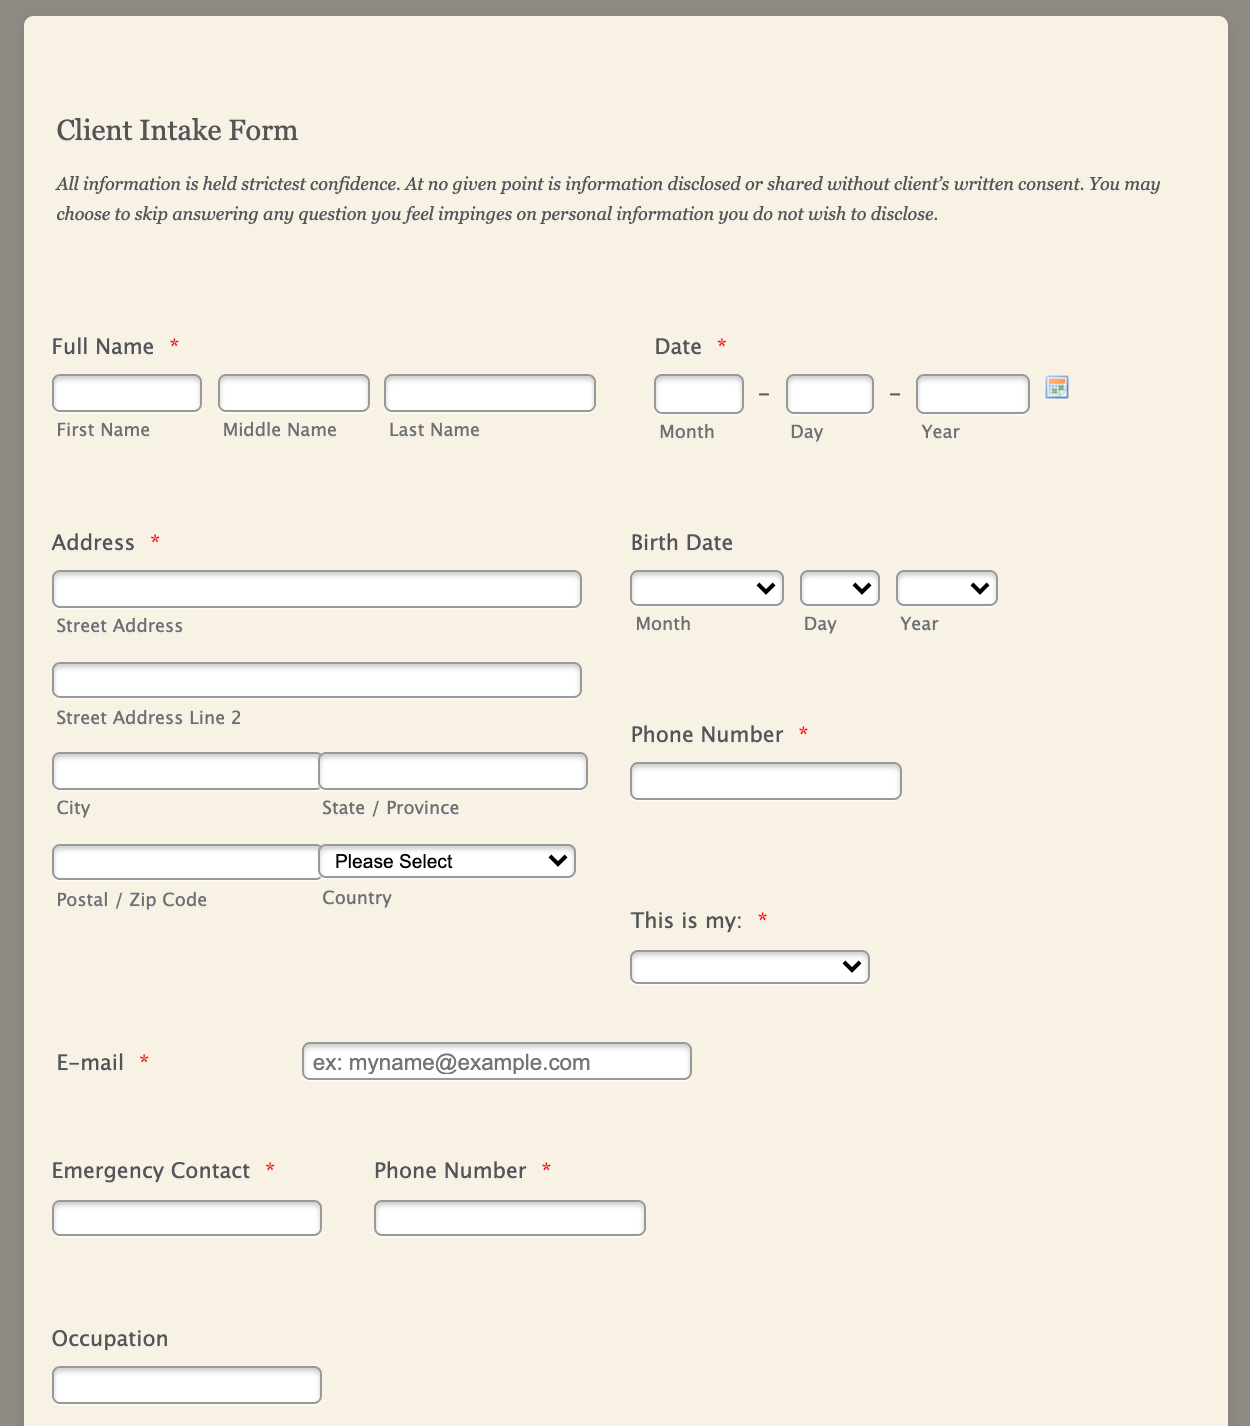Open the date picker calendar icon
Screen dimensions: 1250x1426
click(x=1057, y=387)
